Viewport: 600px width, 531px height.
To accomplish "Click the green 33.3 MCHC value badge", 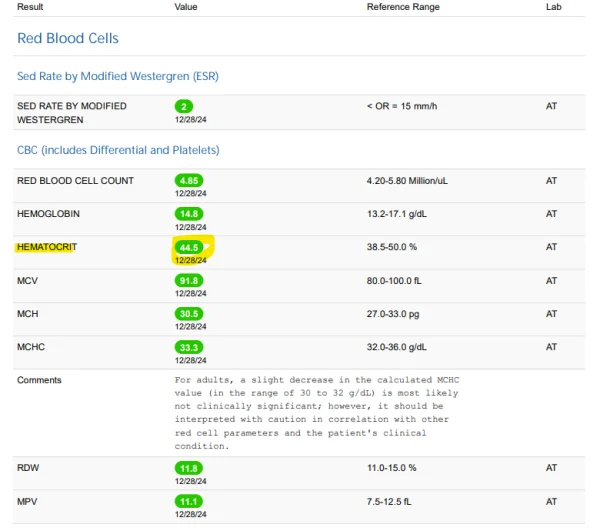I will click(x=188, y=347).
